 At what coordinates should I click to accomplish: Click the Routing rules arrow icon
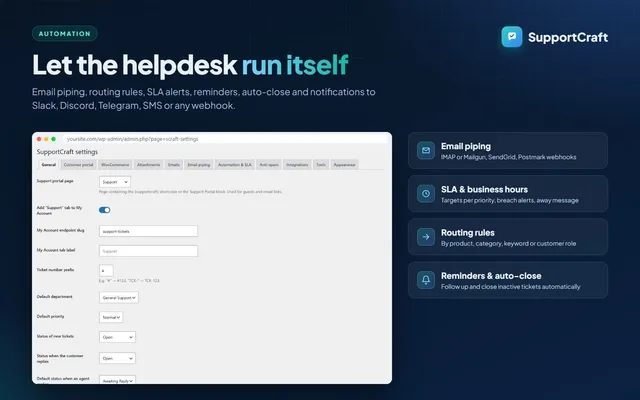426,237
